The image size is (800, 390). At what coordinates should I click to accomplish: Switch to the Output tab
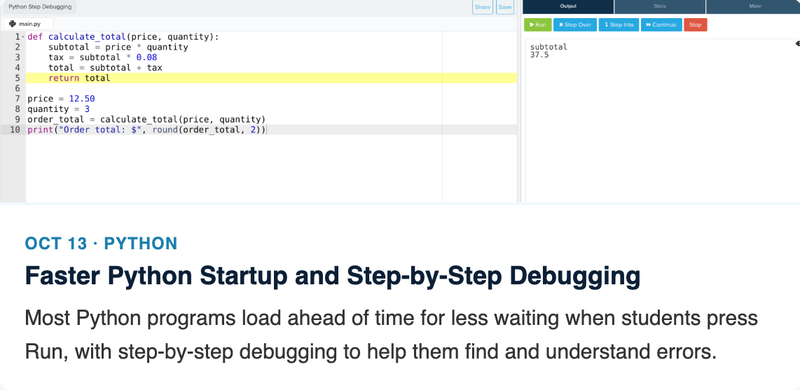tap(568, 7)
